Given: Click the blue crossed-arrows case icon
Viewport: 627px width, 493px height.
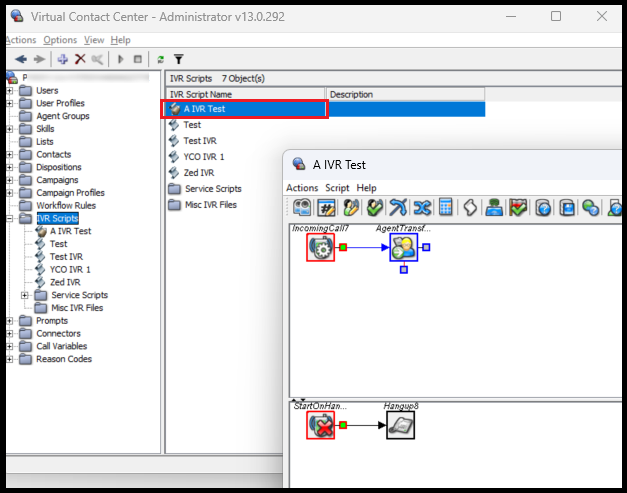Looking at the screenshot, I should pyautogui.click(x=422, y=208).
